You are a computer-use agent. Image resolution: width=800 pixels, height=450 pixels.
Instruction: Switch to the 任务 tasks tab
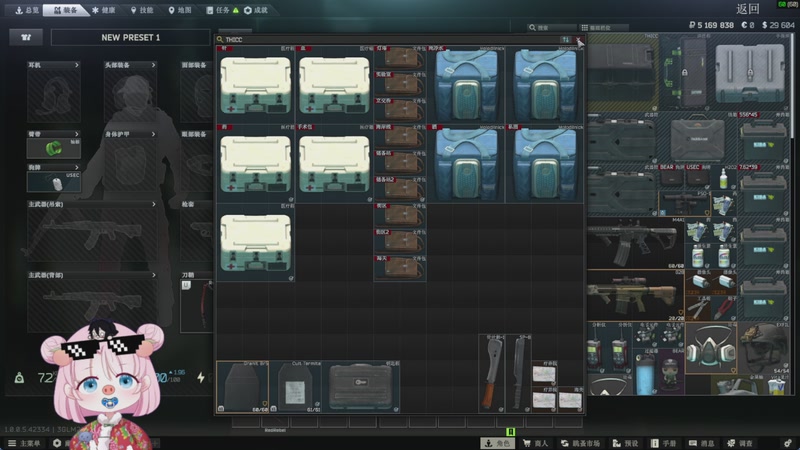pyautogui.click(x=222, y=10)
